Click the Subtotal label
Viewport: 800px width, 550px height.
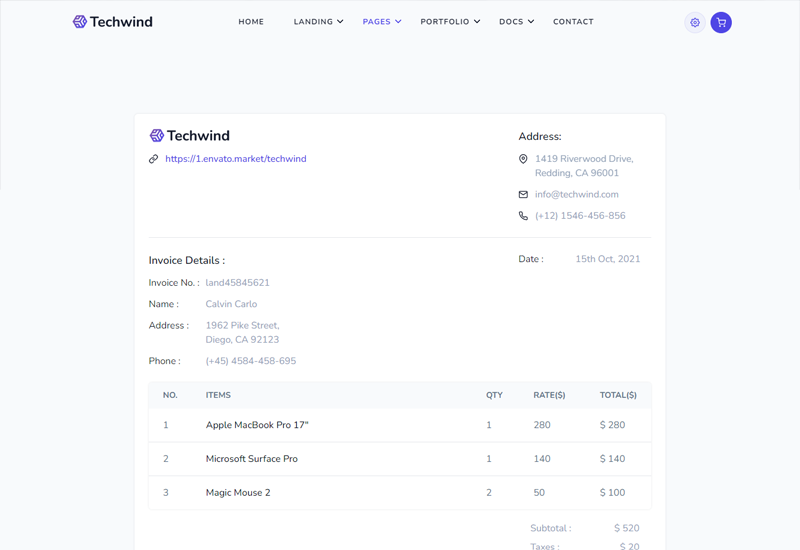click(x=551, y=528)
